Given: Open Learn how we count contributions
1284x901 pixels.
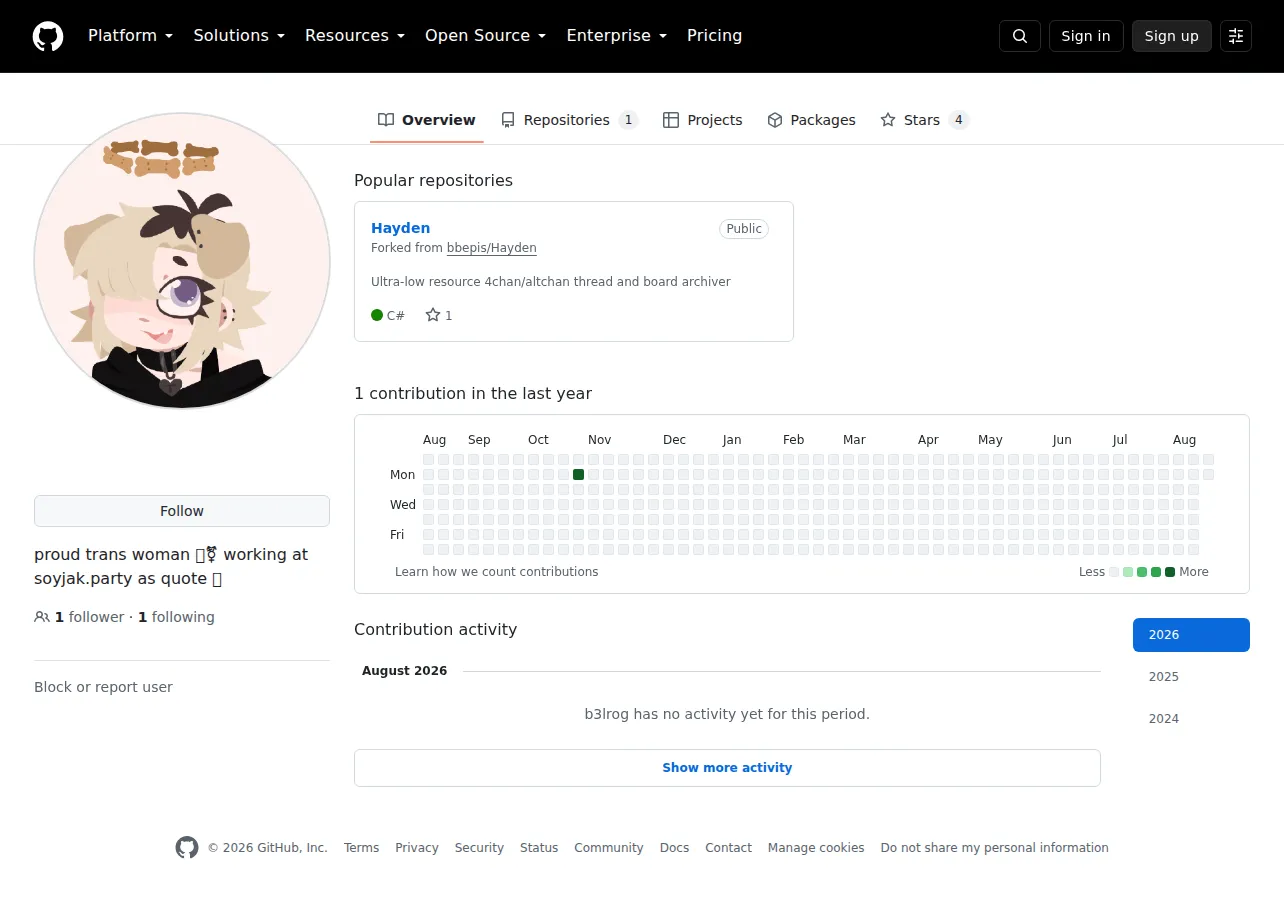Looking at the screenshot, I should pyautogui.click(x=497, y=572).
